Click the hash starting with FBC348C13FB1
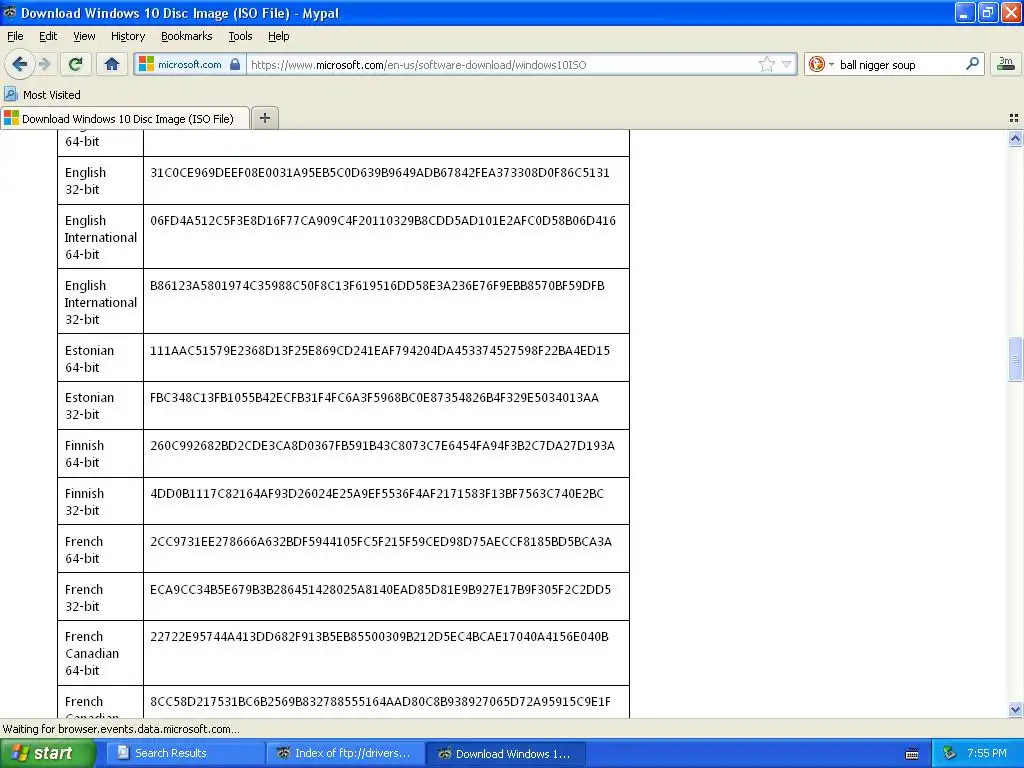This screenshot has width=1024, height=768. pos(374,398)
